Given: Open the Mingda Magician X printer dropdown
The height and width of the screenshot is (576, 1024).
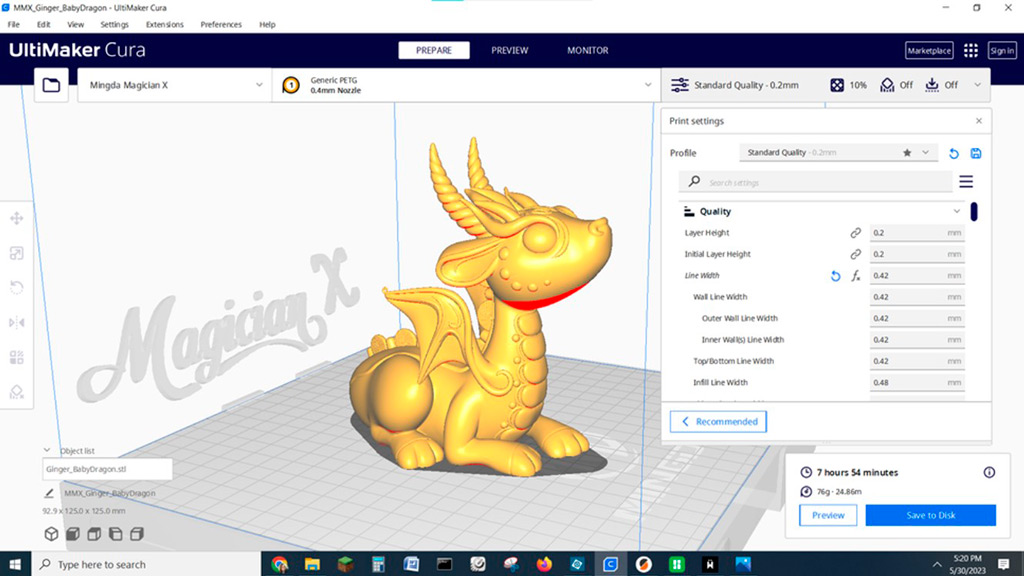Looking at the screenshot, I should click(x=171, y=86).
